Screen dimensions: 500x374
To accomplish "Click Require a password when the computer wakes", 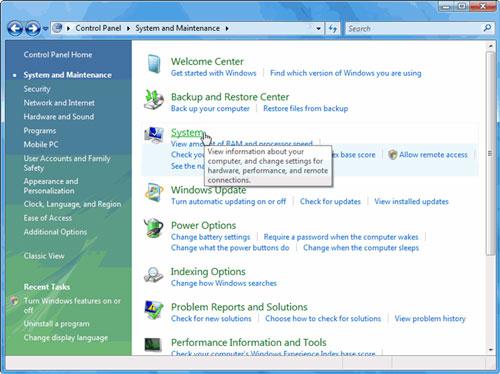I will click(x=341, y=237).
